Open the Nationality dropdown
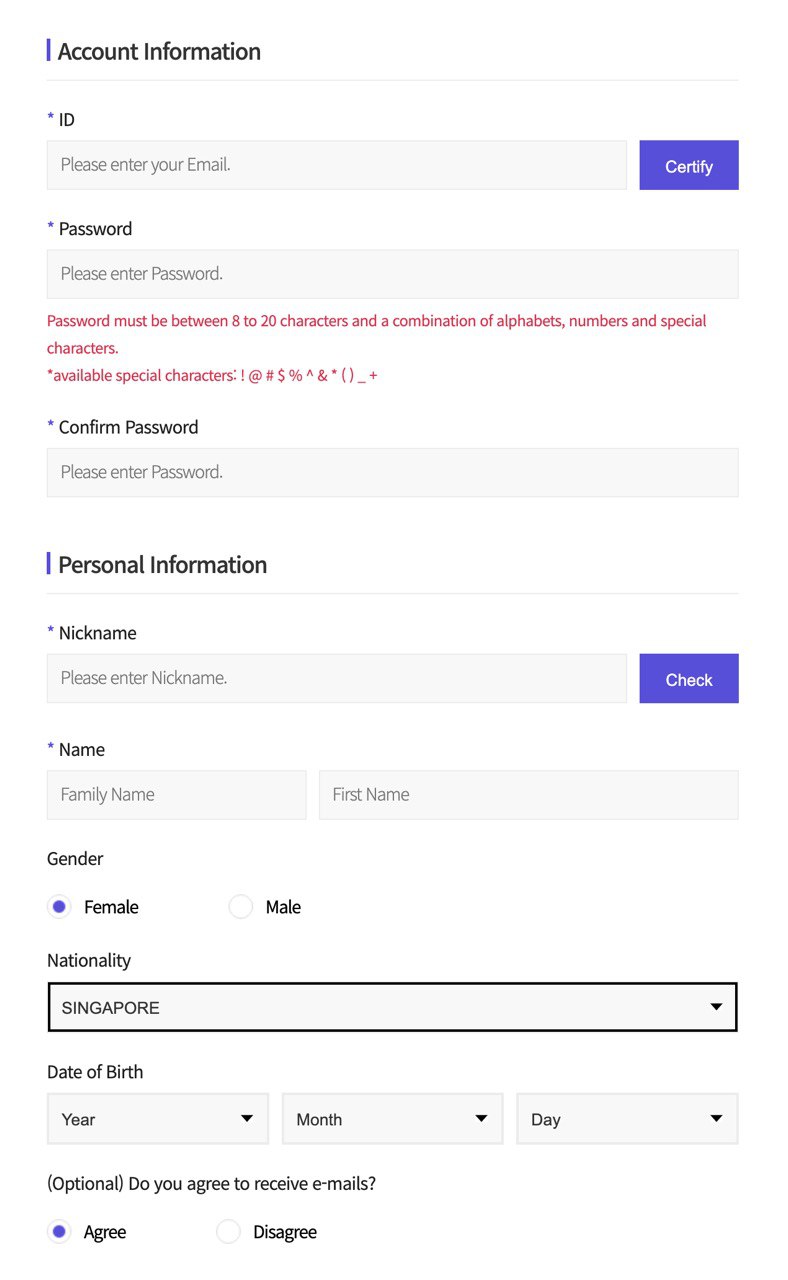This screenshot has width=788, height=1280. [x=392, y=1007]
